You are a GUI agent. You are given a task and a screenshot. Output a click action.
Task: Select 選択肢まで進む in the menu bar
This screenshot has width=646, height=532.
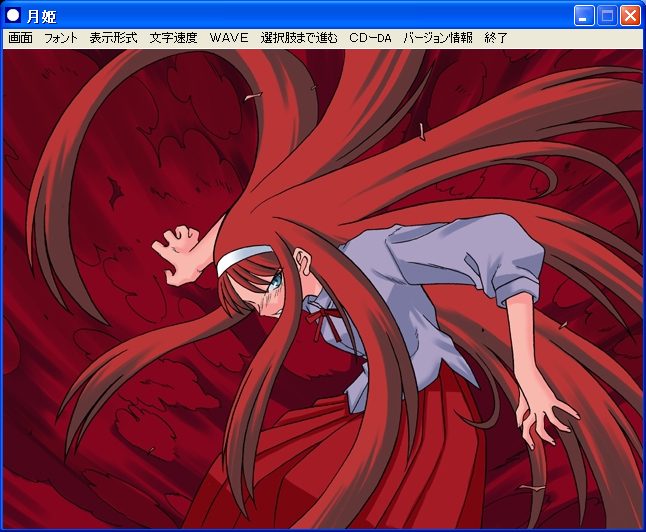(x=299, y=38)
